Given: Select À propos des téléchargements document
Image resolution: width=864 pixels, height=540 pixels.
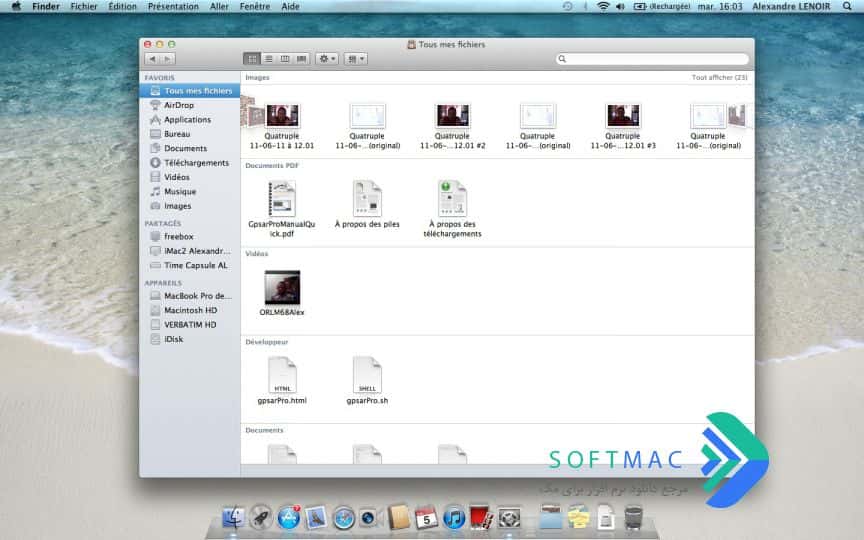Looking at the screenshot, I should pos(452,209).
